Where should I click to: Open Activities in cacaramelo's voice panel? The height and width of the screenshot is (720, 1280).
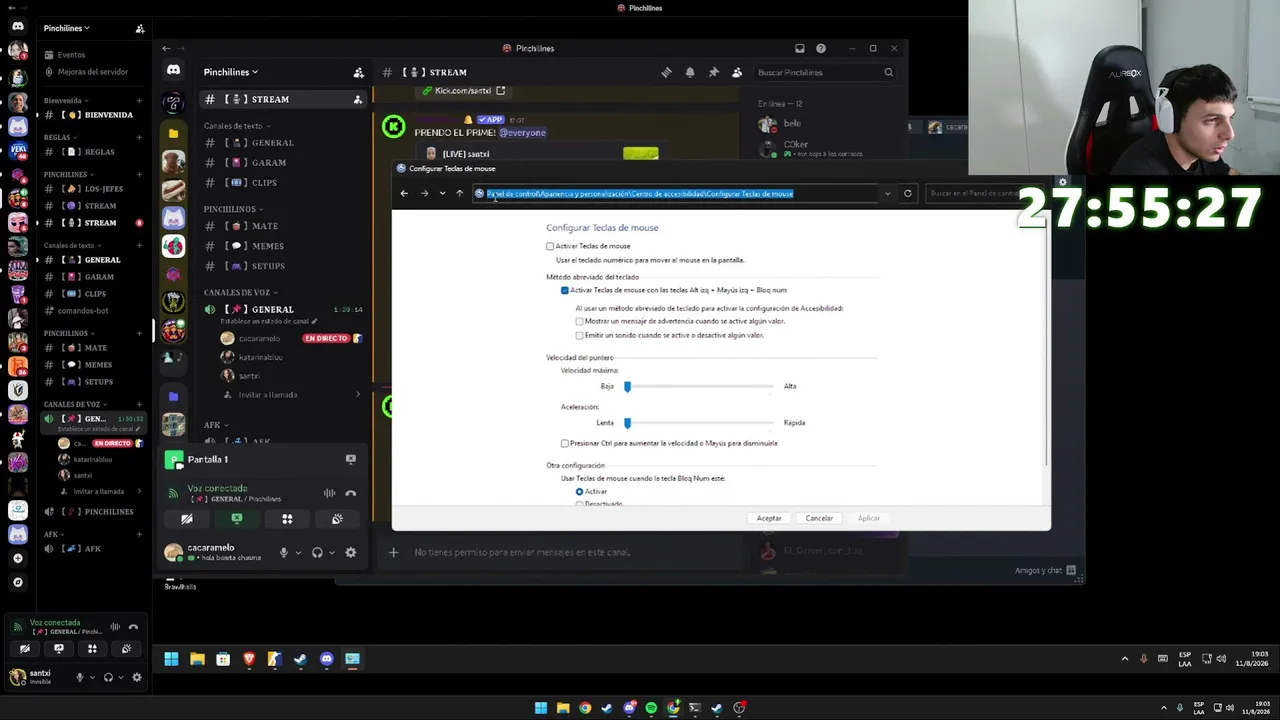tap(287, 519)
